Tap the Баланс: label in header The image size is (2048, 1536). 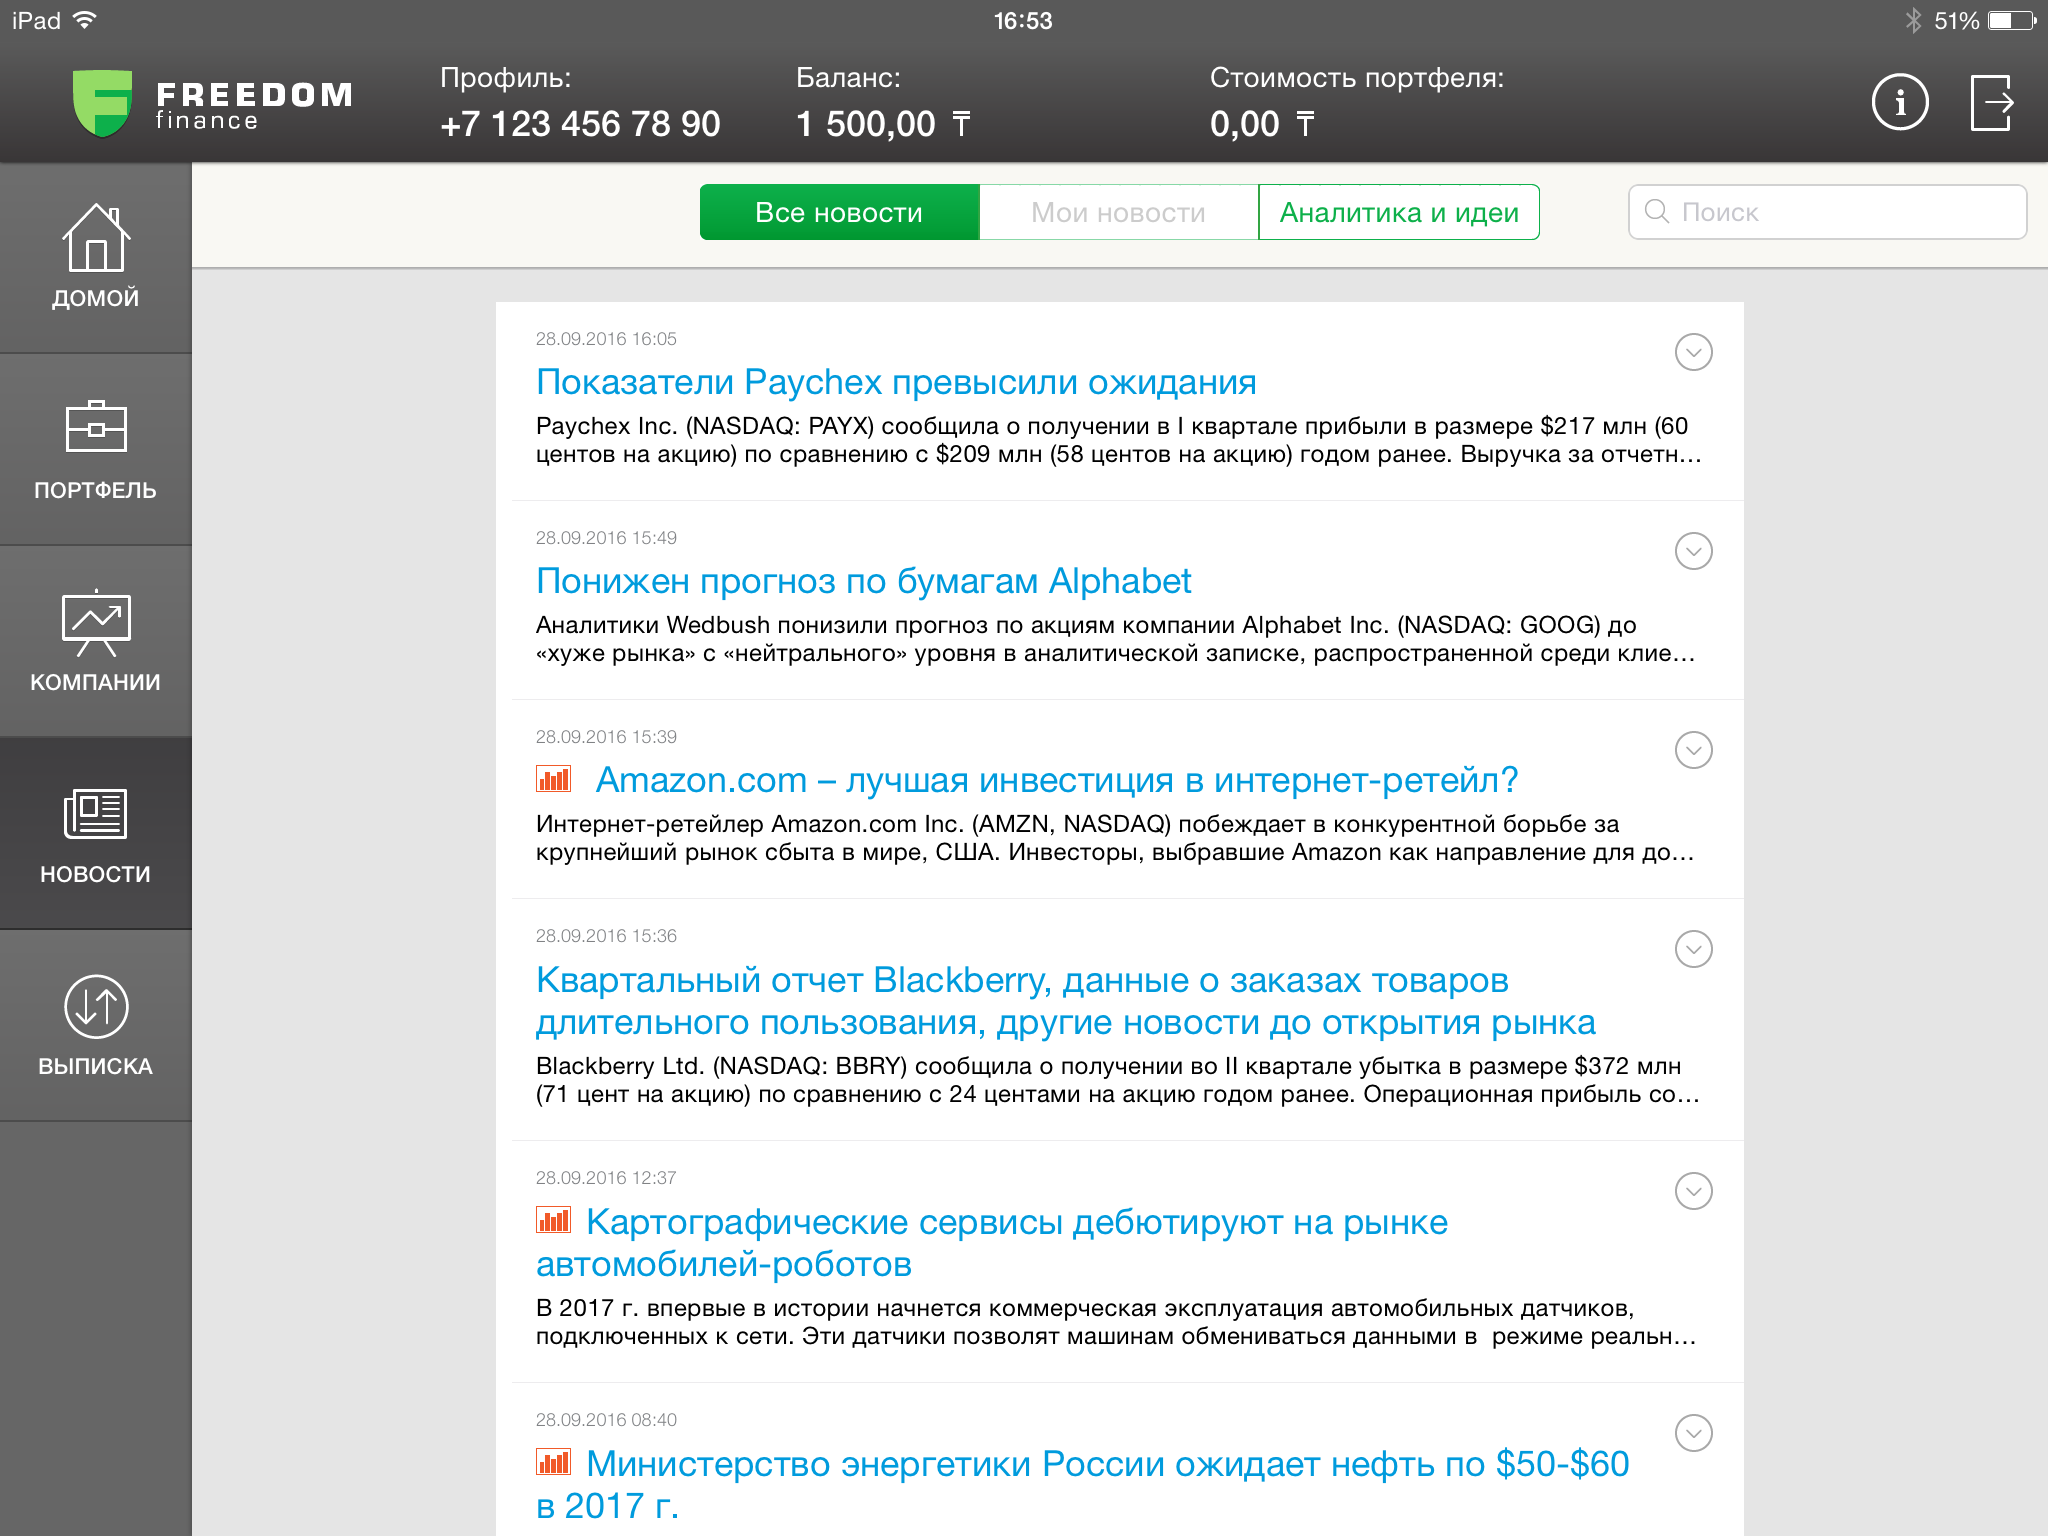coord(848,78)
